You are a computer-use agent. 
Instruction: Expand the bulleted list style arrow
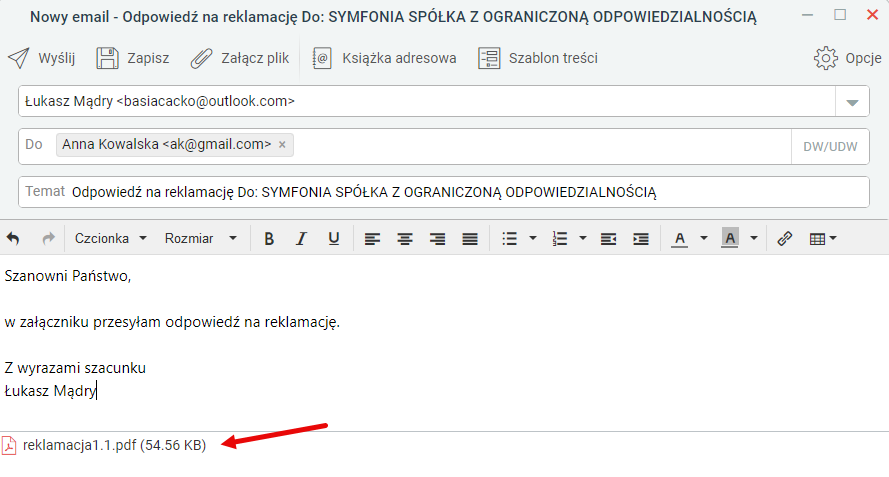point(533,238)
